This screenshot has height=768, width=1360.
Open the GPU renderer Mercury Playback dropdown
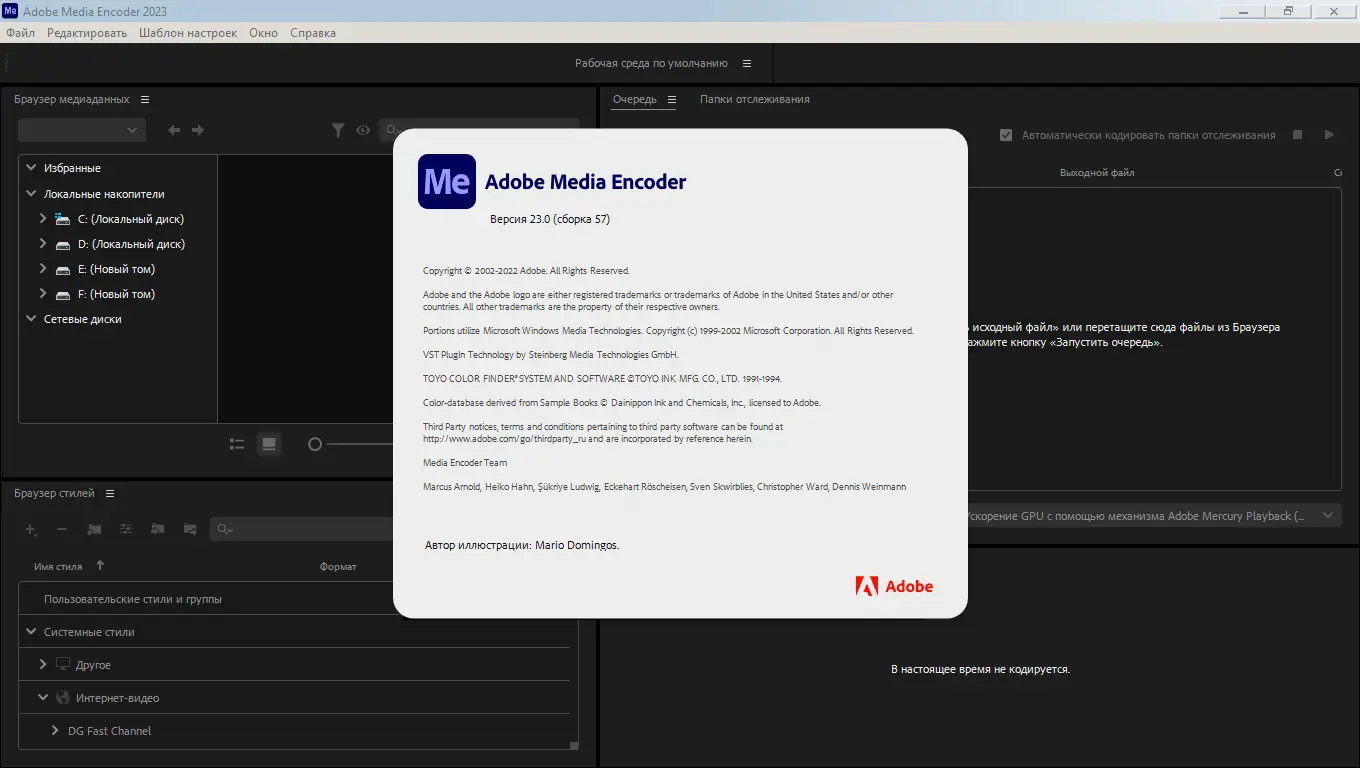click(x=1150, y=516)
